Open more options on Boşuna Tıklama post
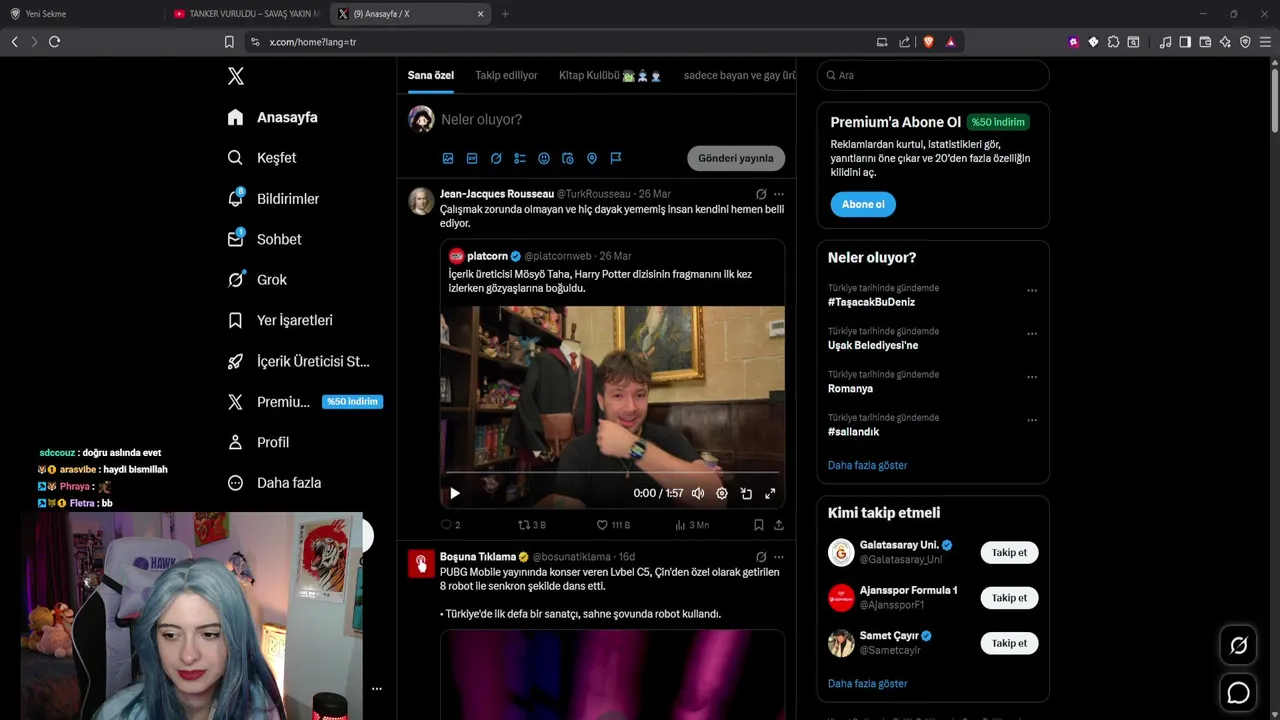Viewport: 1280px width, 720px height. click(779, 557)
